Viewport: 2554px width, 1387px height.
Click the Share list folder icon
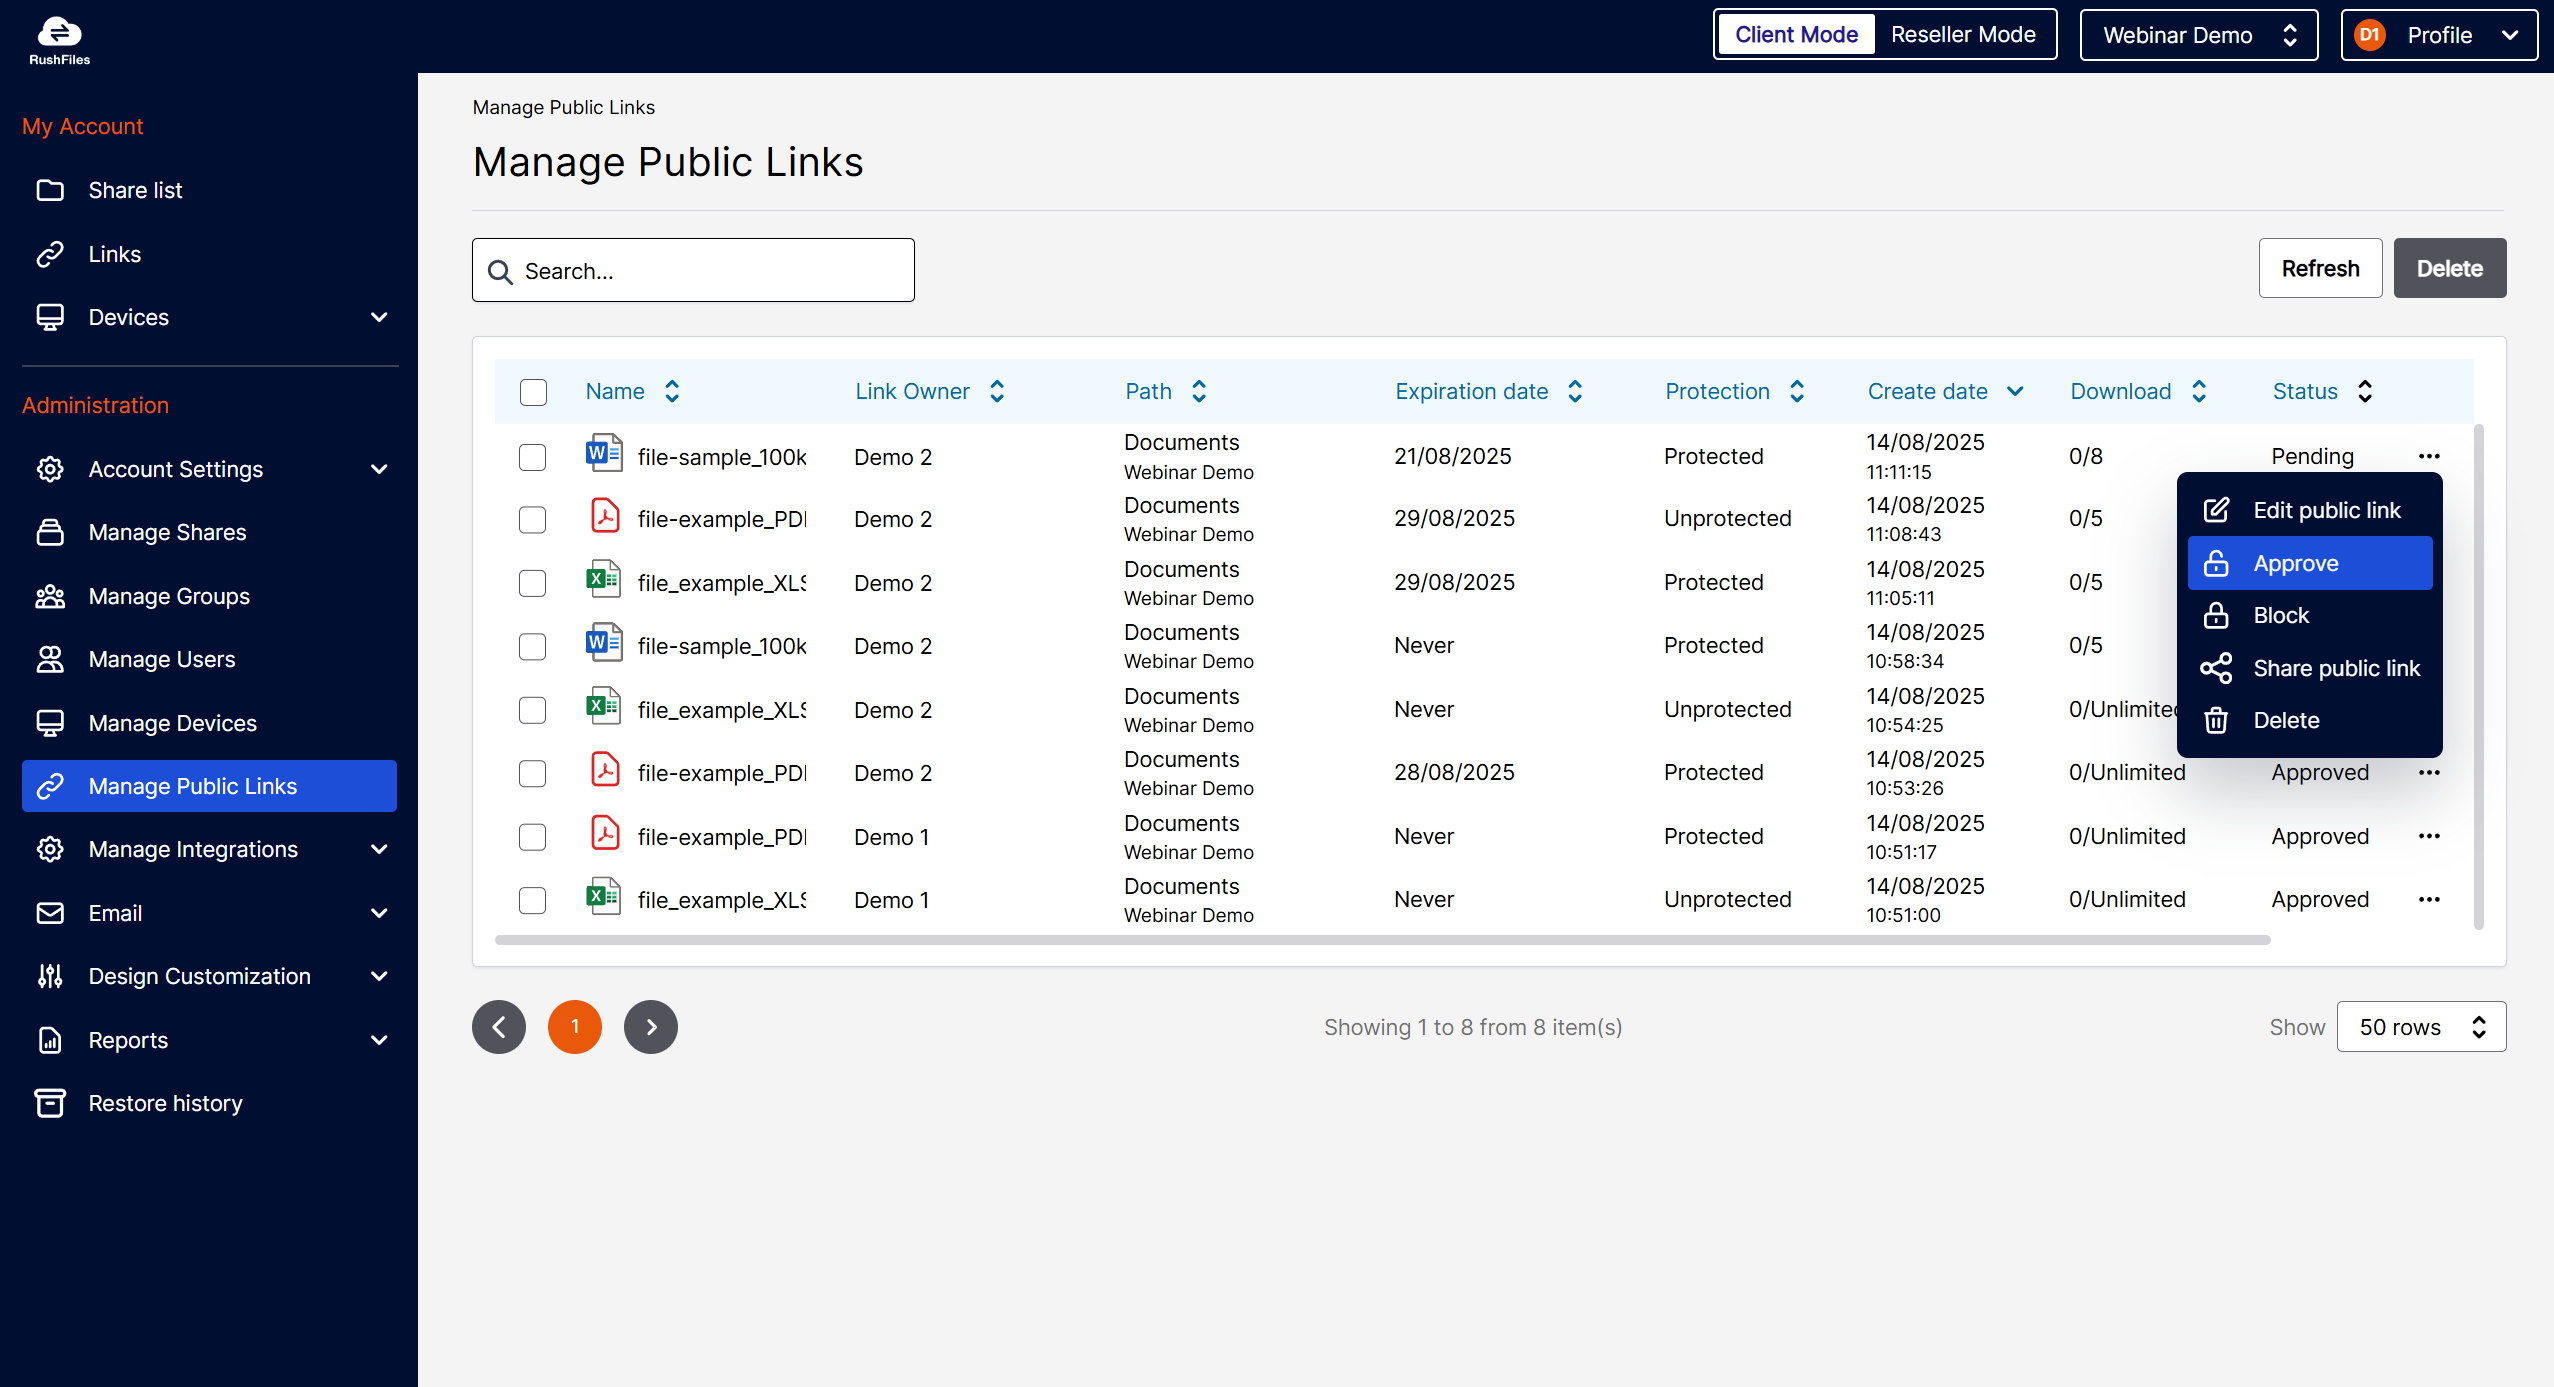[x=50, y=190]
